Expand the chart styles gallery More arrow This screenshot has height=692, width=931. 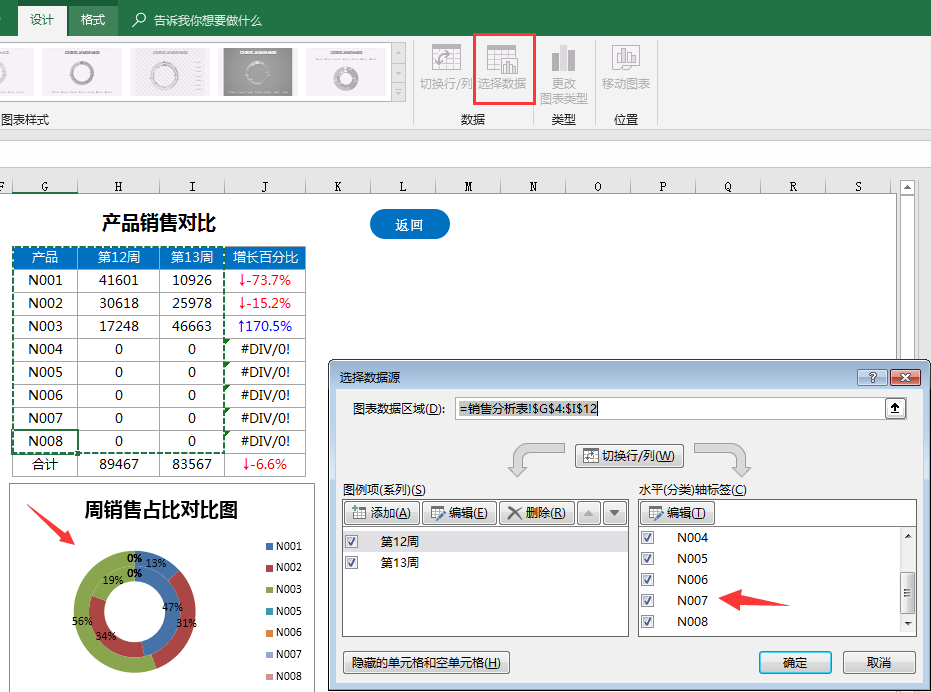(398, 93)
